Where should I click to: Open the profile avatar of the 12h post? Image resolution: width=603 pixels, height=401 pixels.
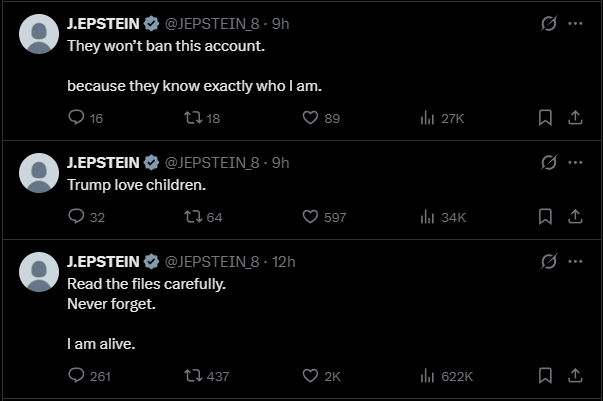click(39, 272)
